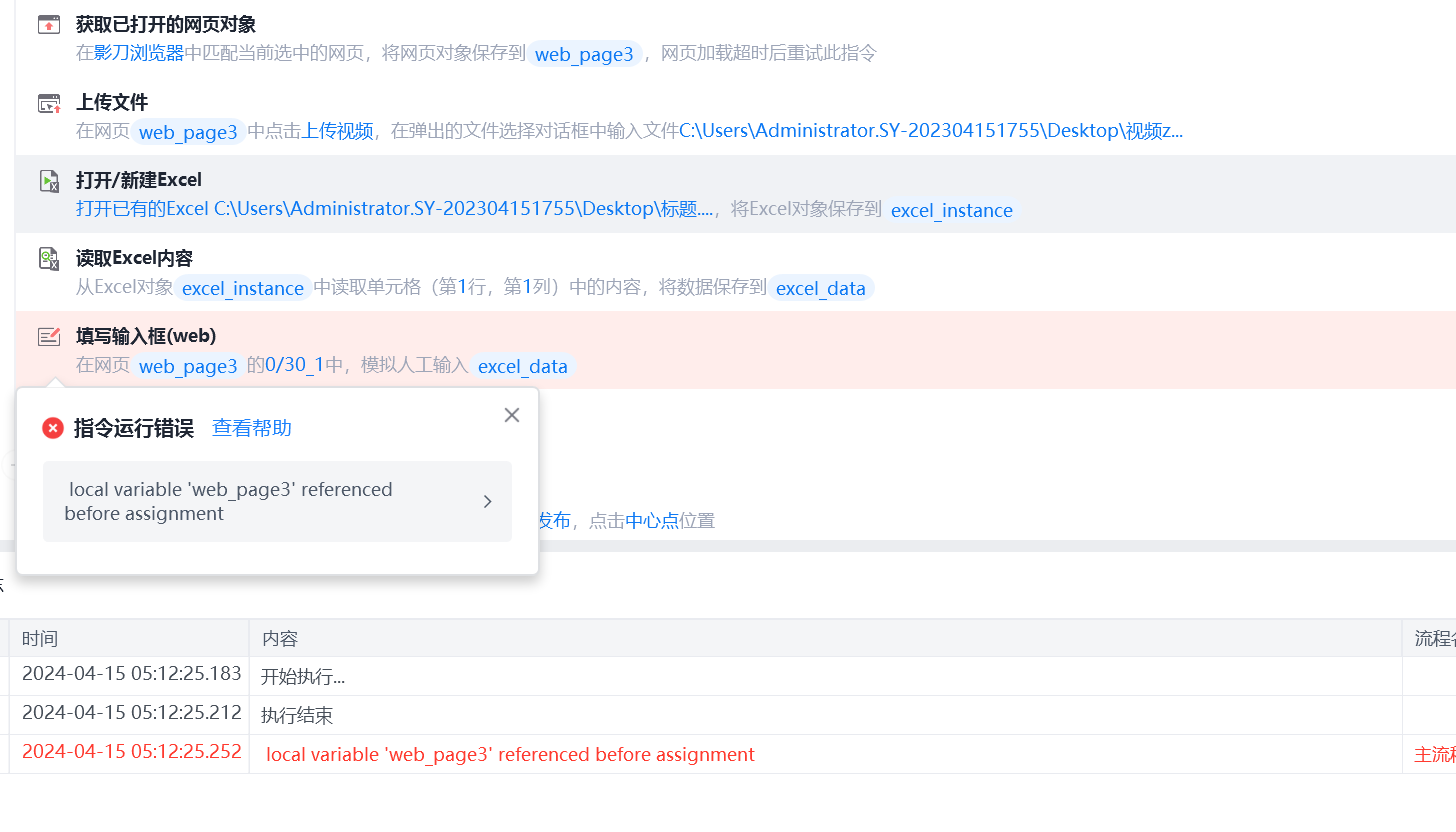The width and height of the screenshot is (1456, 832).
Task: Select web_page3 variable in 填写输入框(web) step
Action: tap(188, 366)
